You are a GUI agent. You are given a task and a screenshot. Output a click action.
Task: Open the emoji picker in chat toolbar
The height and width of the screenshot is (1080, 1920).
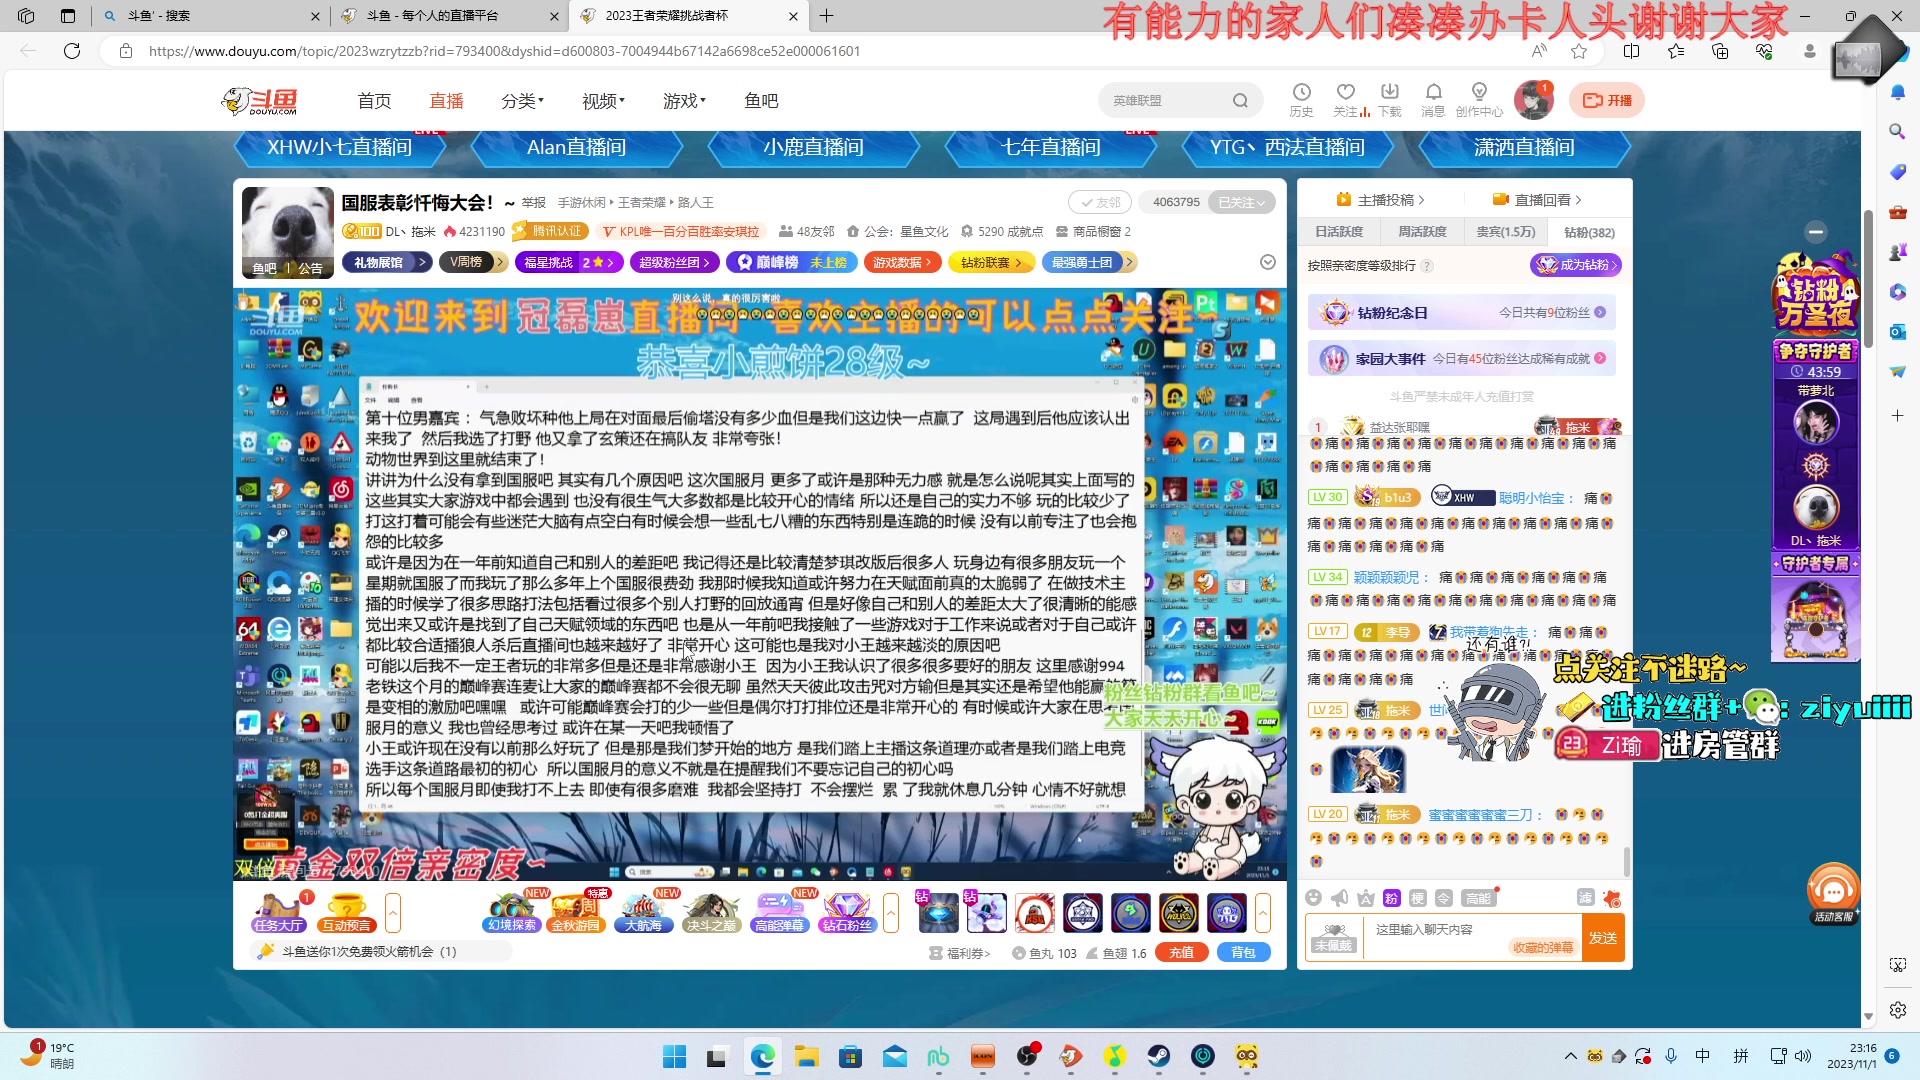pos(1314,898)
